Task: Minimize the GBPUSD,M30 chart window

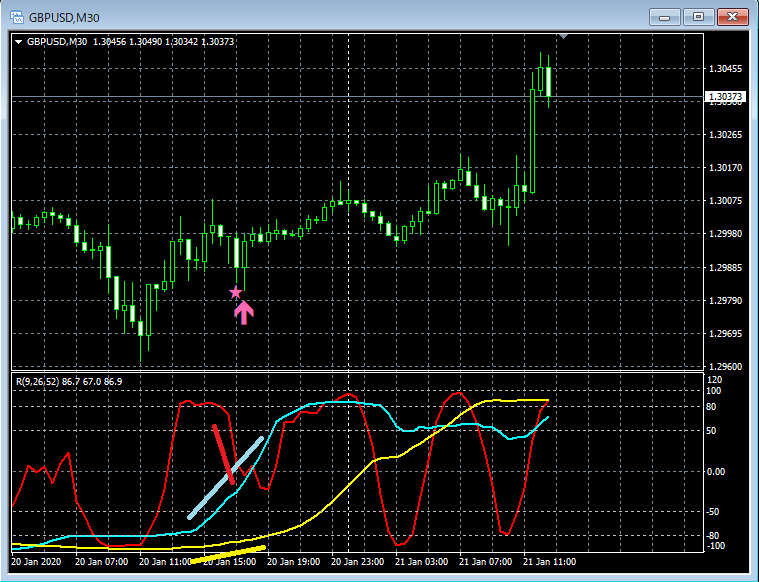Action: 665,17
